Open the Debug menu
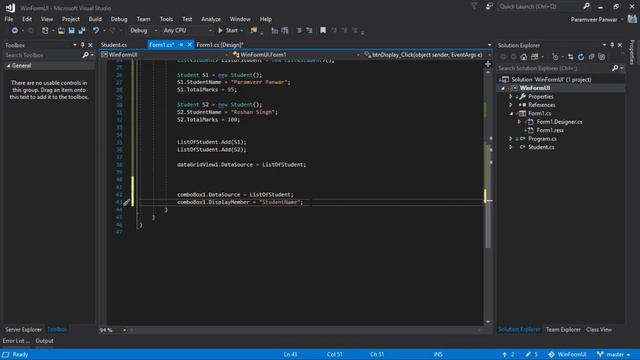The image size is (640, 360). 119,19
